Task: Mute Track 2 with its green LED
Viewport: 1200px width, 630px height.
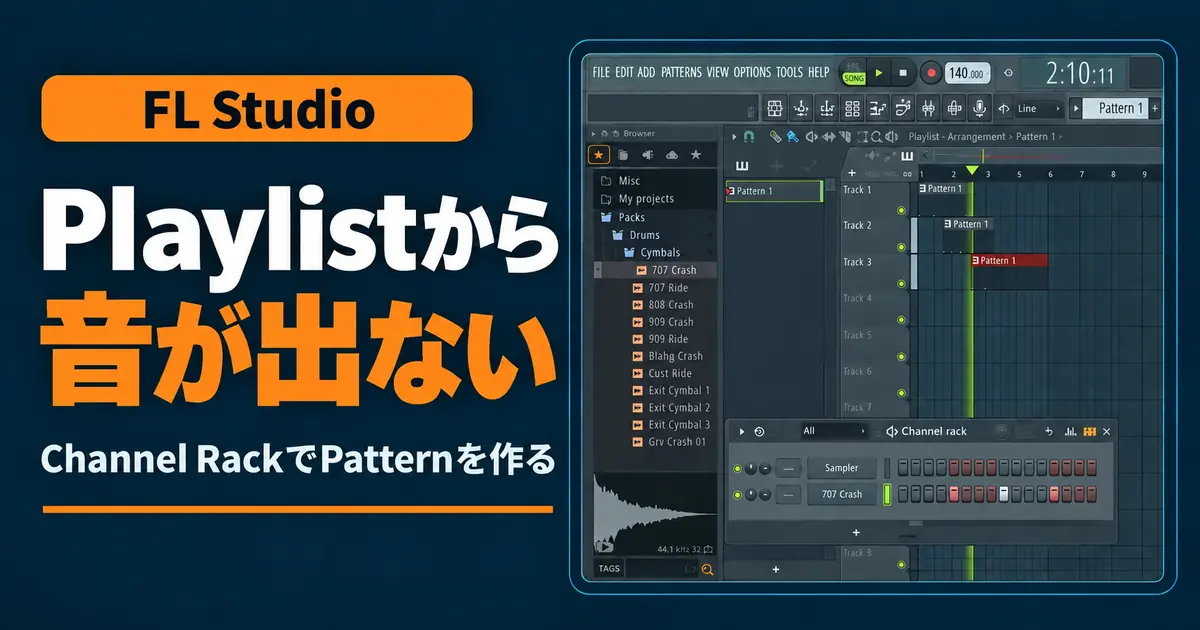Action: tap(901, 247)
